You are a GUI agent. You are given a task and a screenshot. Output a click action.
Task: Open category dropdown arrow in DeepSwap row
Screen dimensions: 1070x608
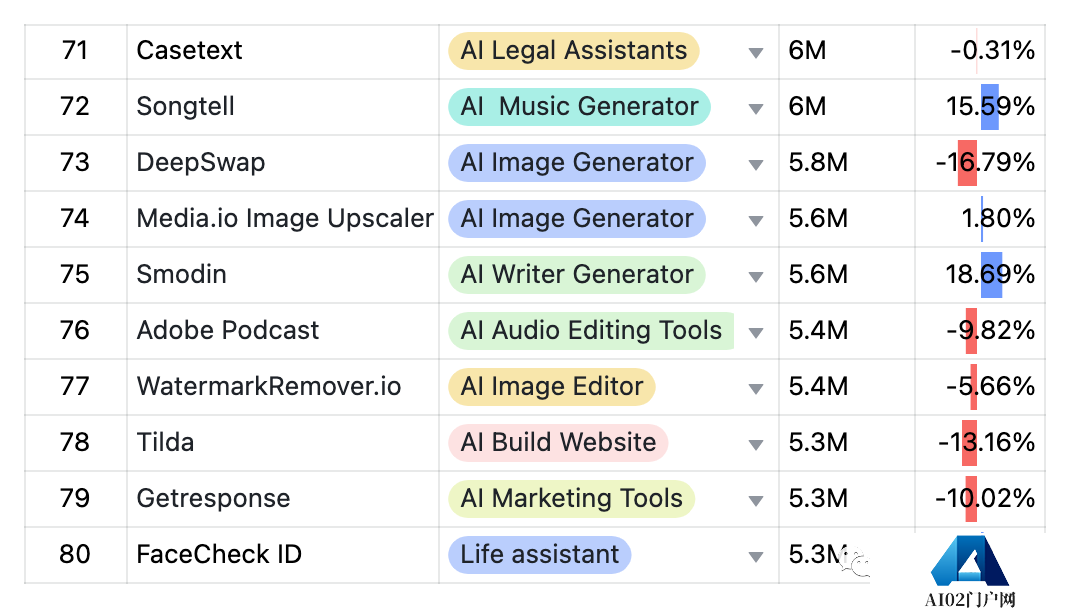755,164
